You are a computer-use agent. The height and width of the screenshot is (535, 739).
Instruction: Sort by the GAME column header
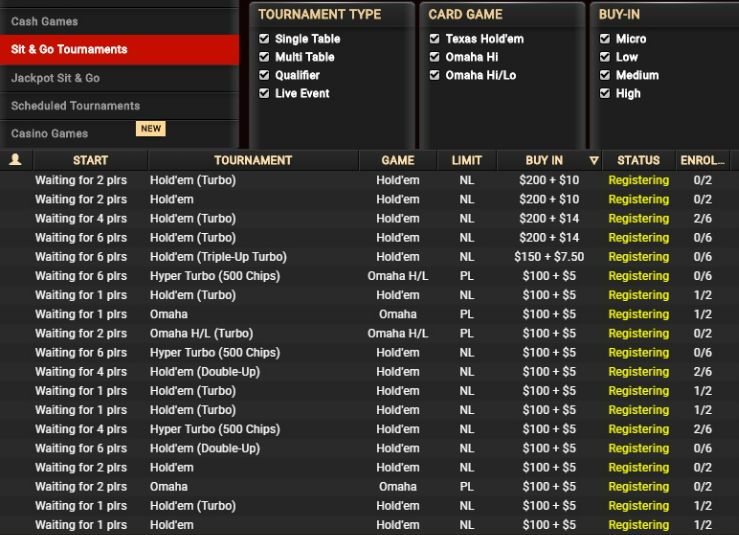tap(398, 160)
